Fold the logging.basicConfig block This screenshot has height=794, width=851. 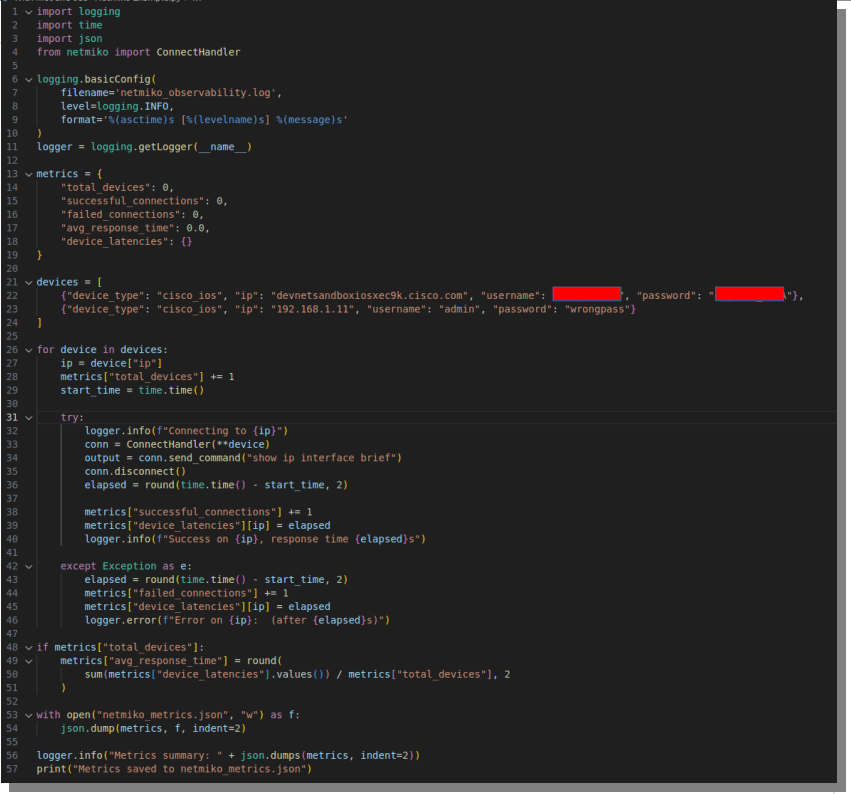click(x=28, y=78)
